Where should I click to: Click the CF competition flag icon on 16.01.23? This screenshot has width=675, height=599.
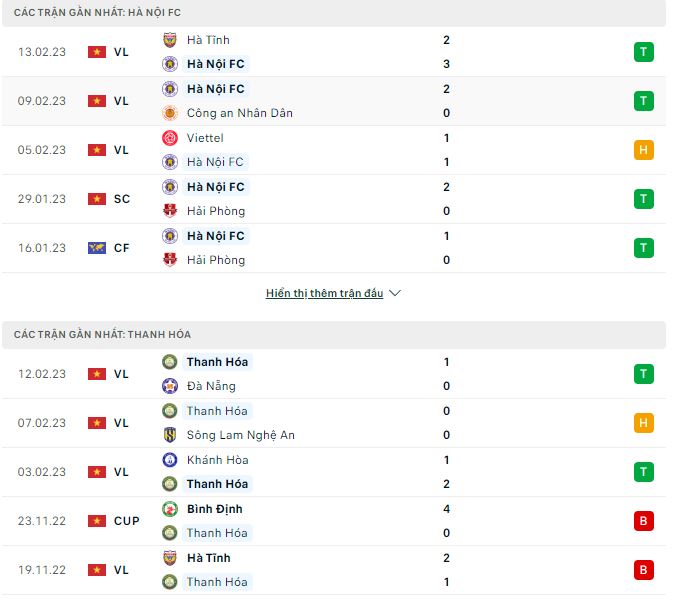tap(97, 248)
